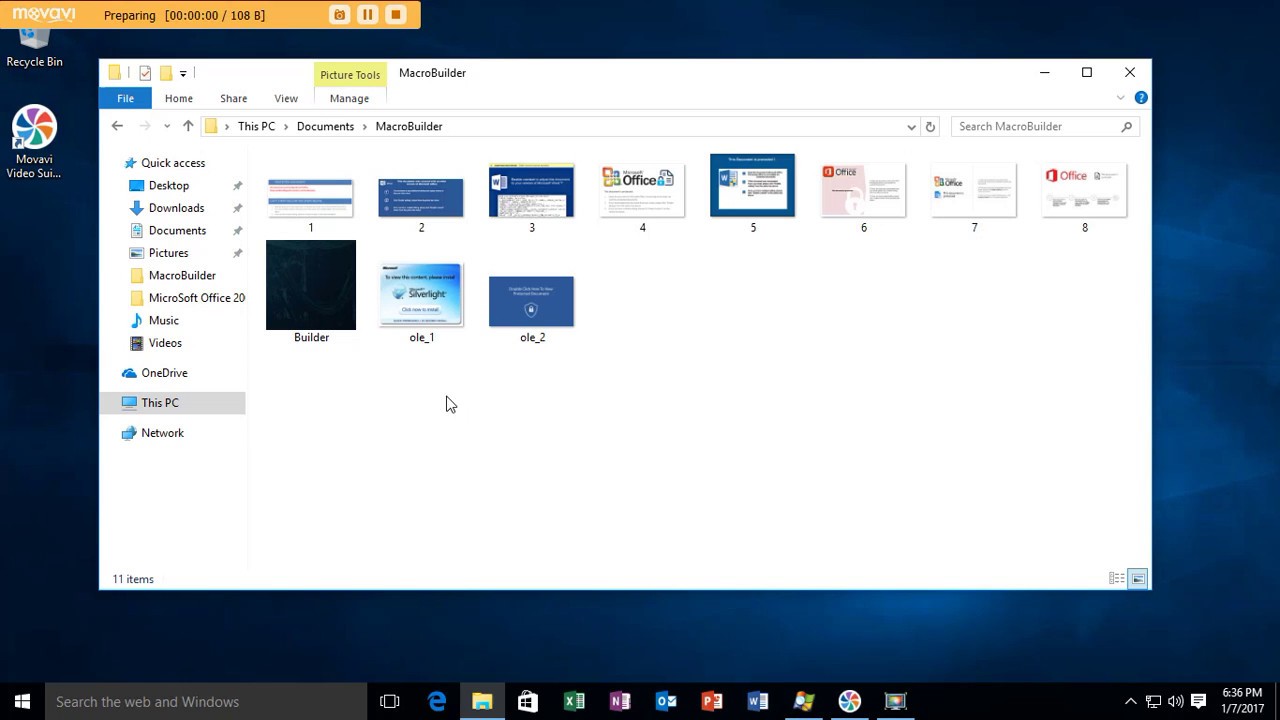Open the recent locations dropdown
Screen dimensions: 1280x720
pos(167,126)
